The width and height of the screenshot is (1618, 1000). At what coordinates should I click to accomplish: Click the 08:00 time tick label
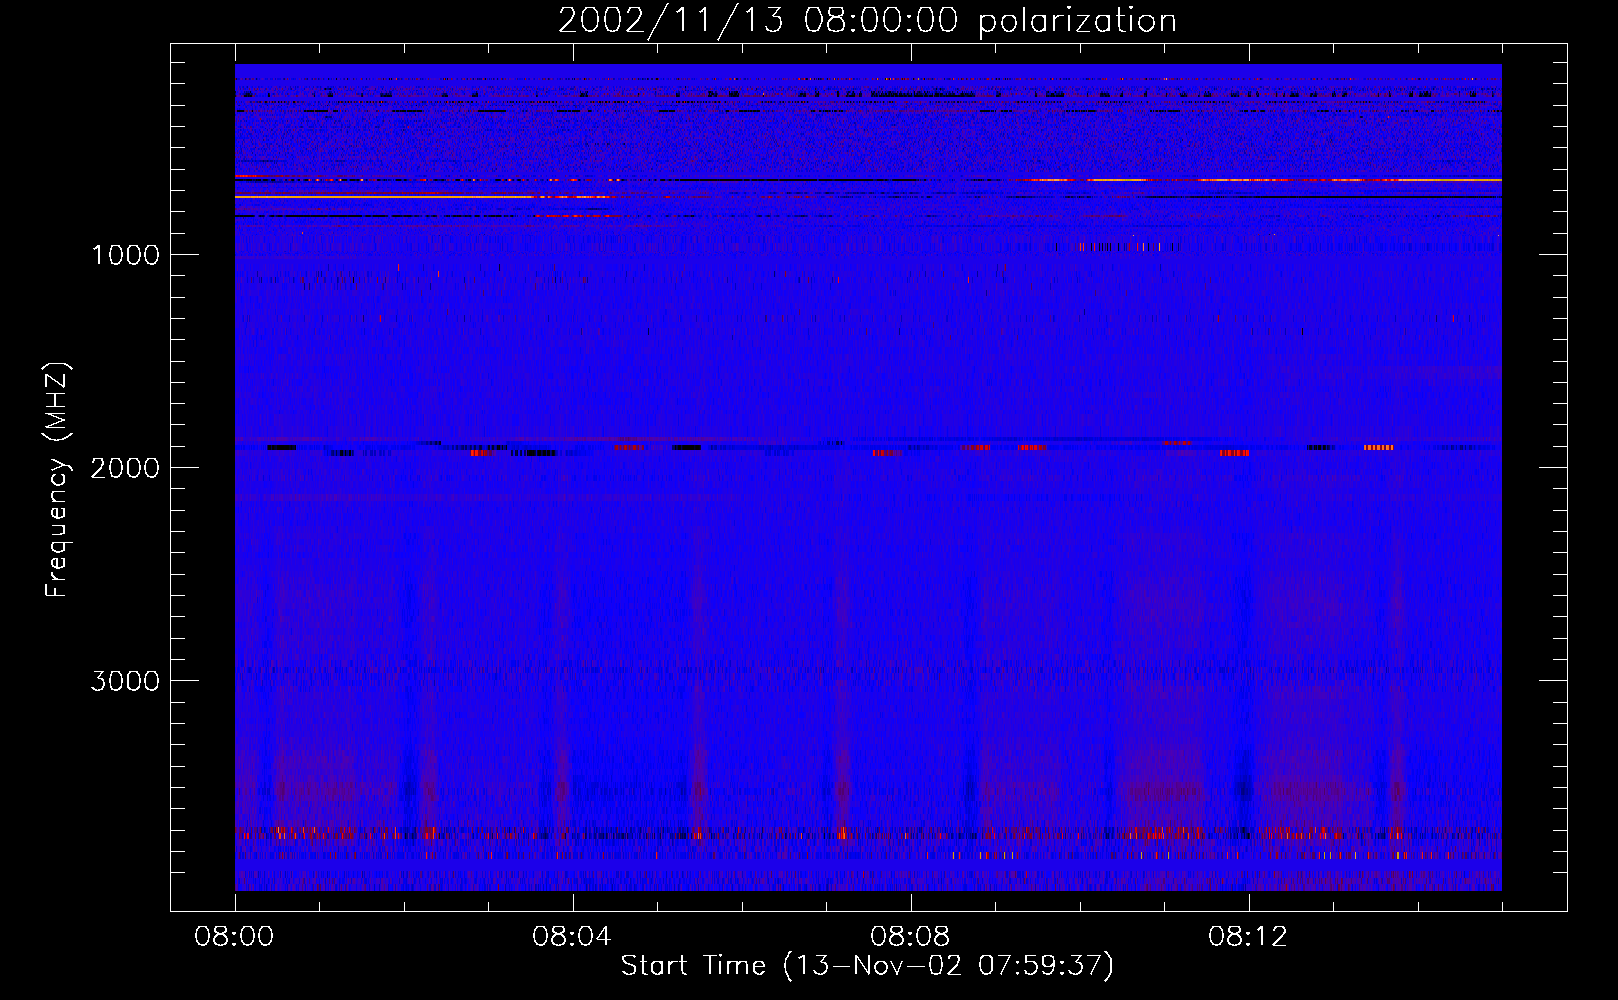coord(235,937)
